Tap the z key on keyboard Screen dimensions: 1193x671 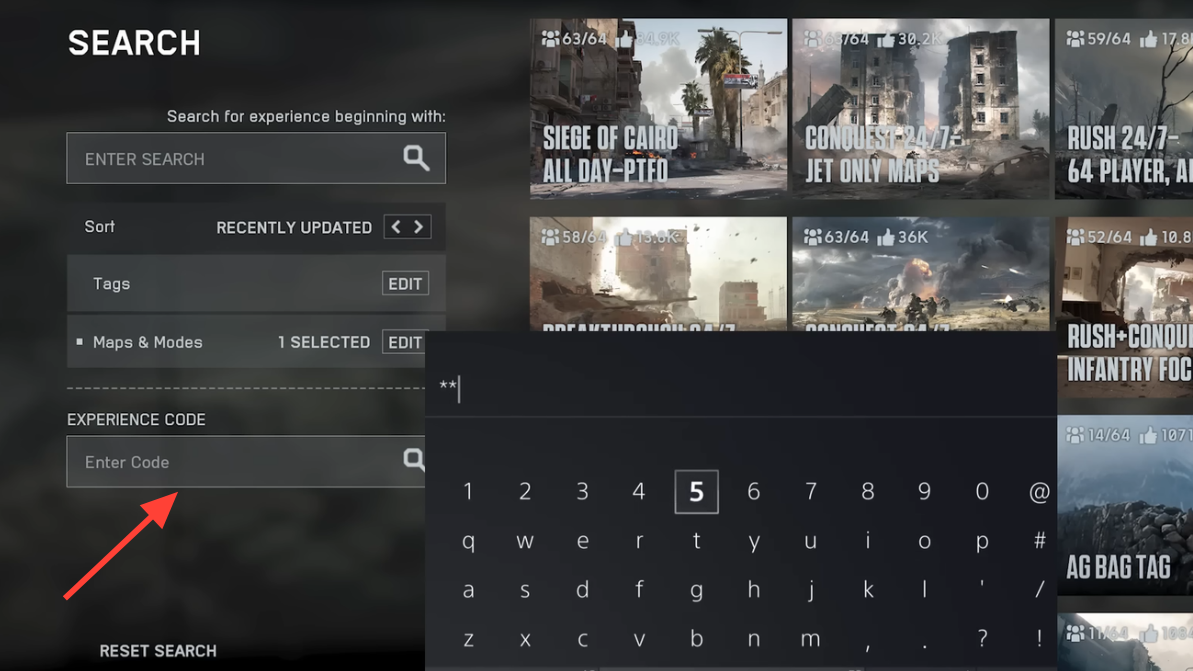[x=468, y=639]
